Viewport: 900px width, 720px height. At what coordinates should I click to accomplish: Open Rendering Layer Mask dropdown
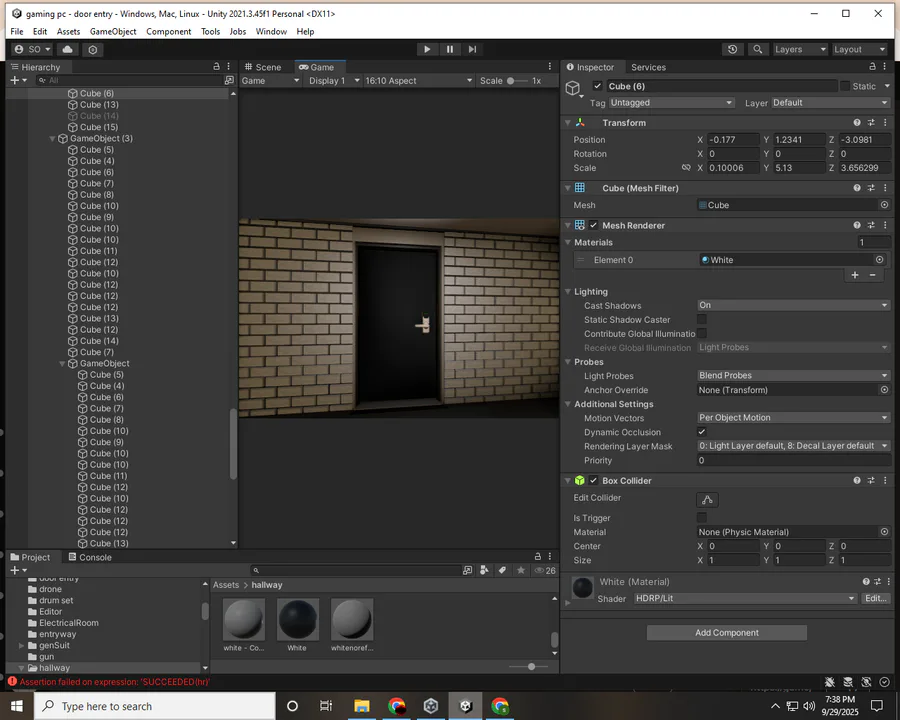[793, 446]
